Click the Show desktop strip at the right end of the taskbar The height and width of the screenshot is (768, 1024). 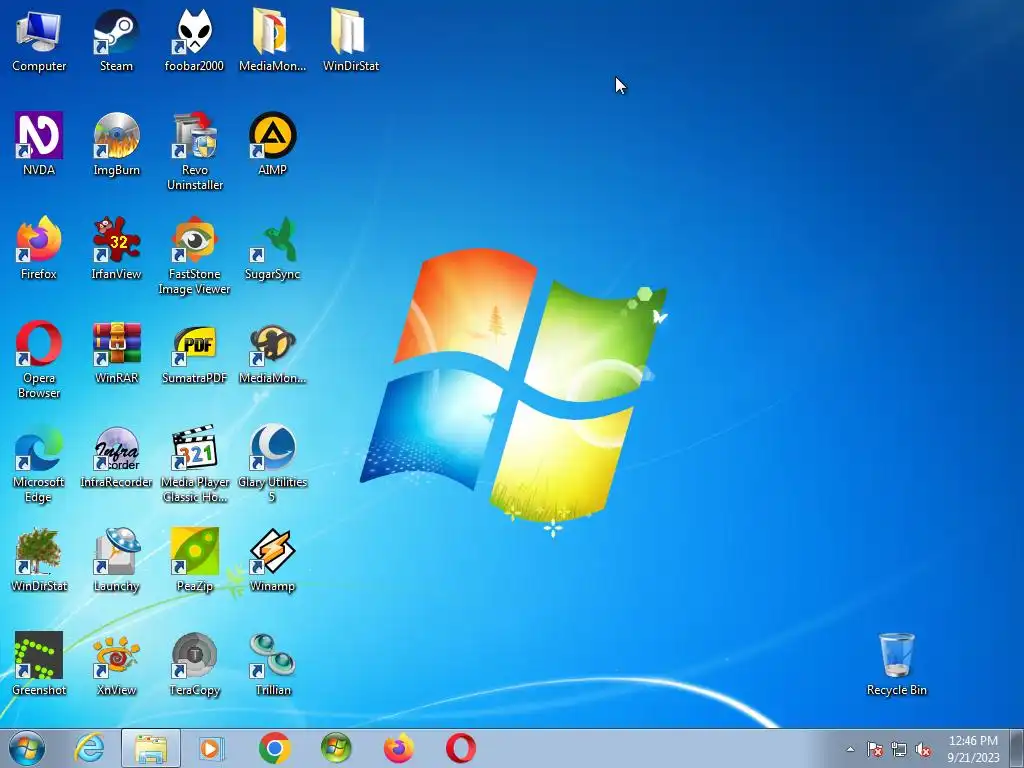(1017, 748)
